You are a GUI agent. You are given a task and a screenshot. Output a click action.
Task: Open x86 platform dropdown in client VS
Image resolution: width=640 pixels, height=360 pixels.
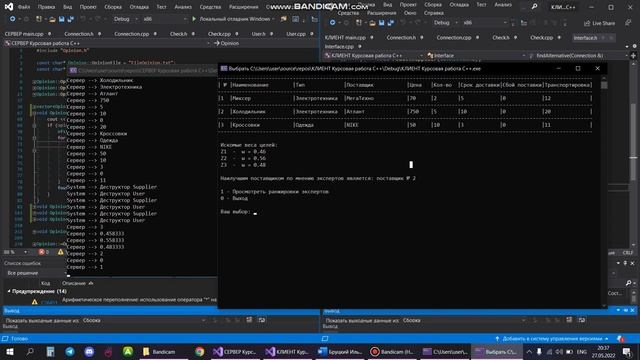pyautogui.click(x=485, y=23)
